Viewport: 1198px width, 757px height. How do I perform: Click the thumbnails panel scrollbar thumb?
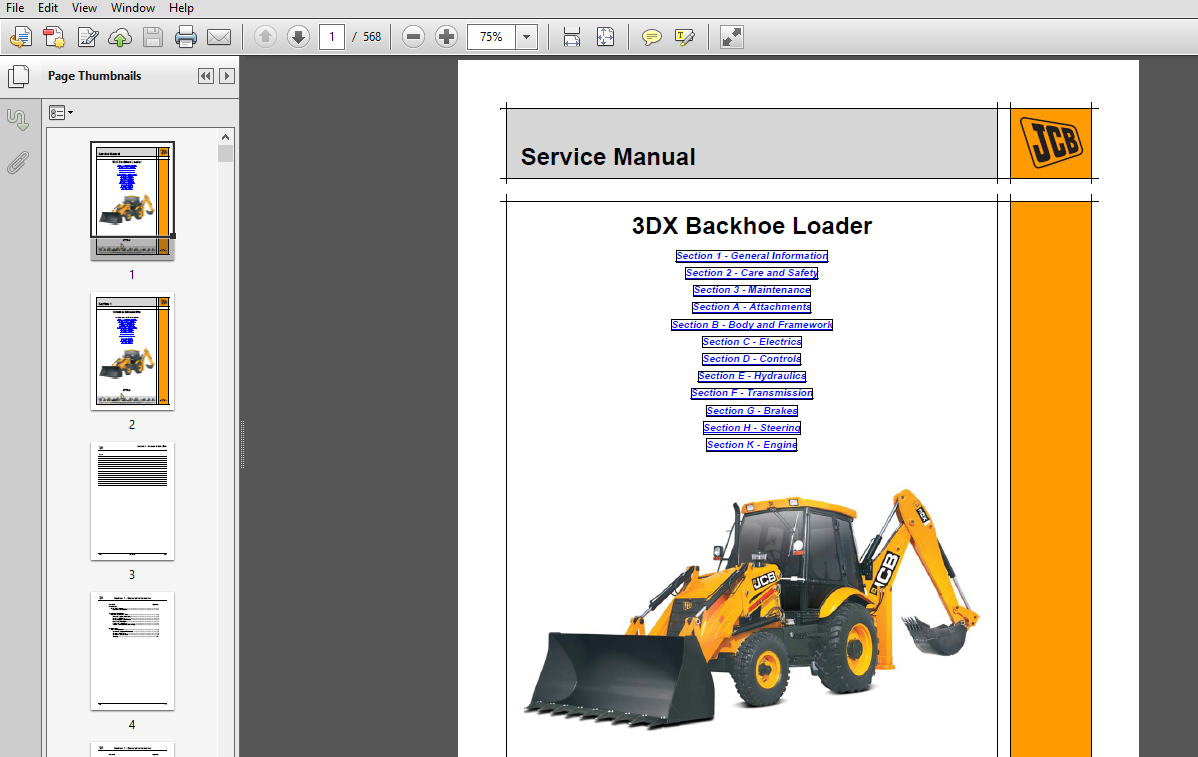(225, 154)
